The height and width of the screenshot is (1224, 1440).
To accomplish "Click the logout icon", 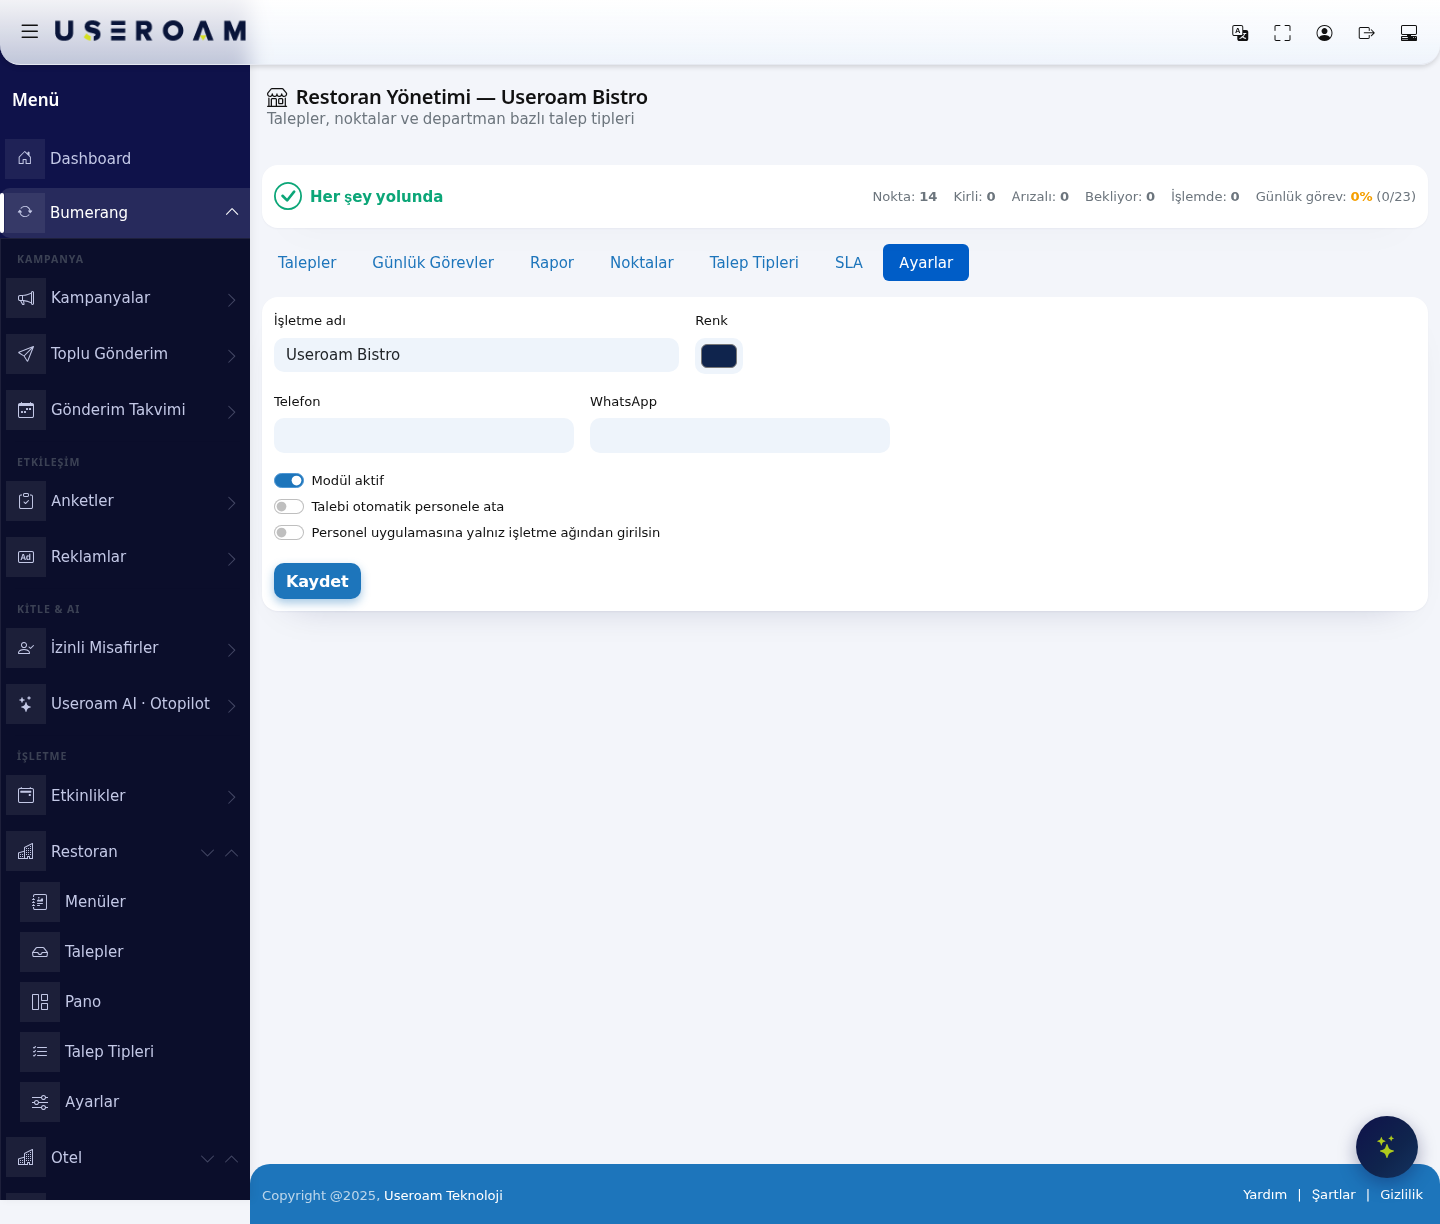I will [x=1366, y=33].
